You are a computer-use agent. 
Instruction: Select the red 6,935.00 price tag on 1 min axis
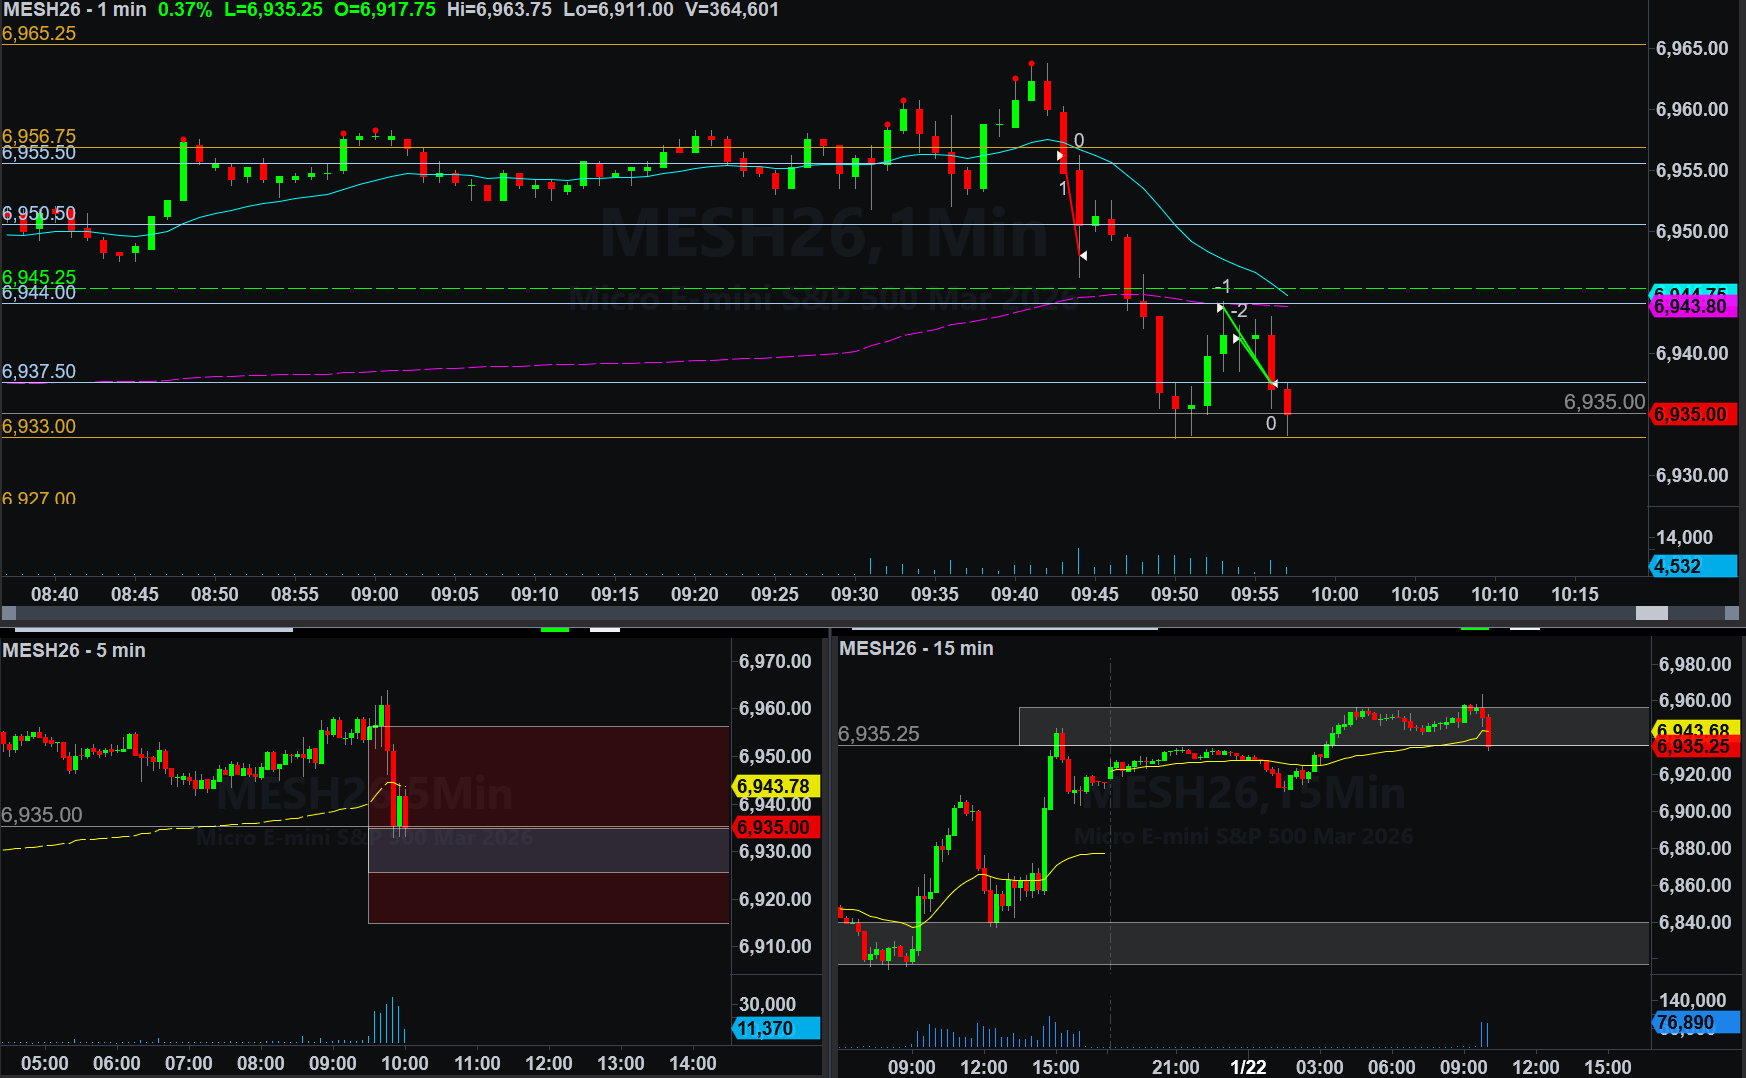click(x=1692, y=414)
